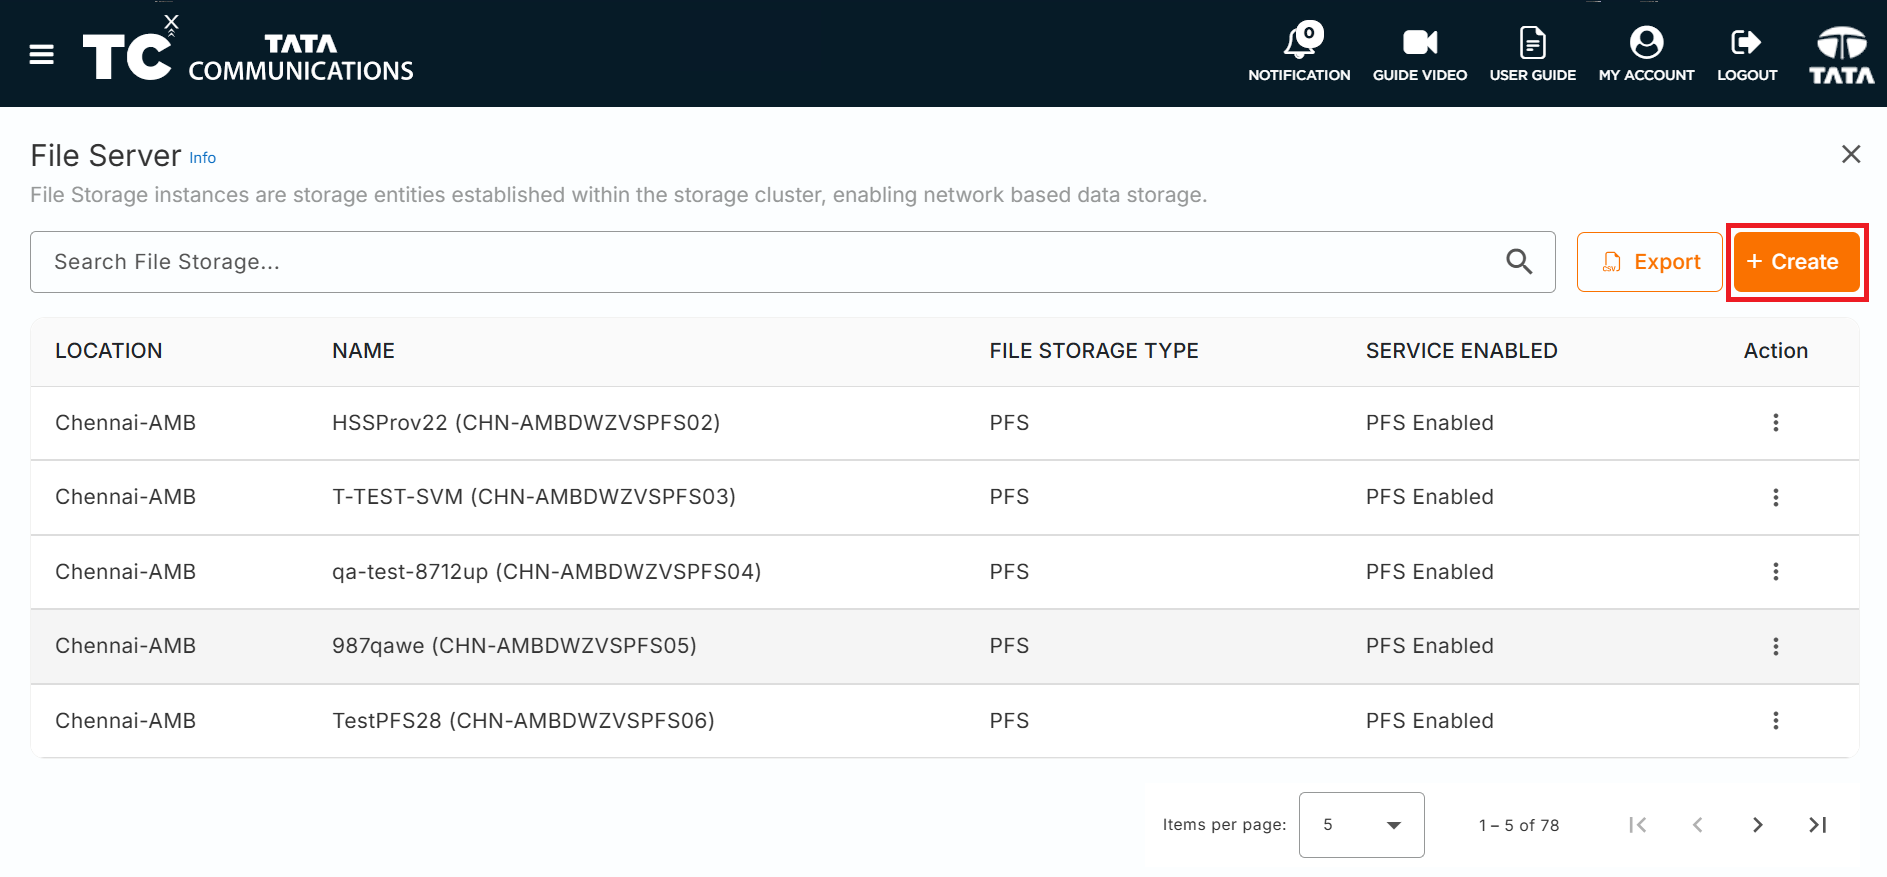Jump to the last page

pos(1818,825)
